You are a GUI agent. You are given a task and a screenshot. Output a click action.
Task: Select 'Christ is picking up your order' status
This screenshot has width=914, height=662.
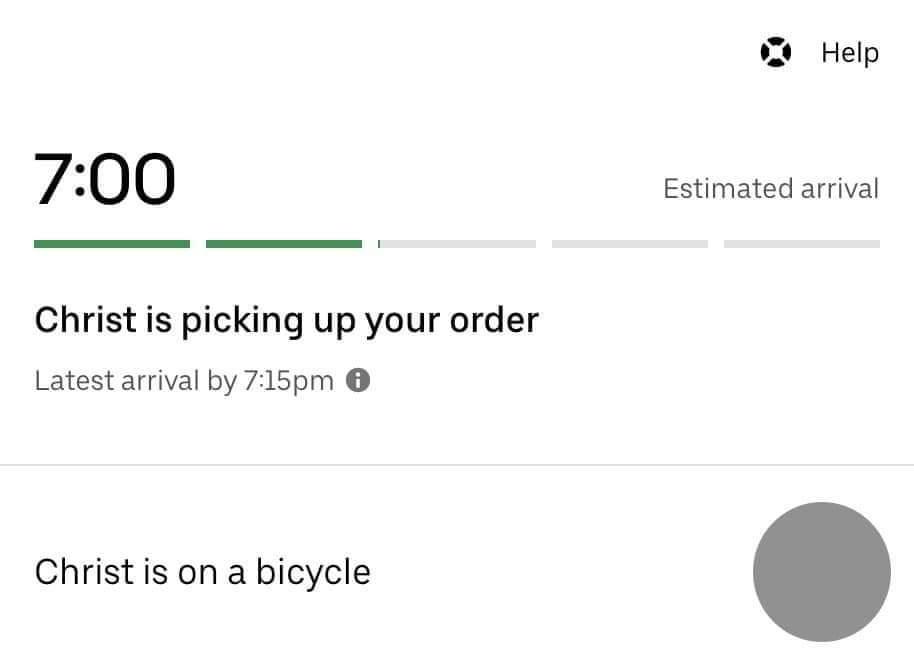[x=287, y=321]
